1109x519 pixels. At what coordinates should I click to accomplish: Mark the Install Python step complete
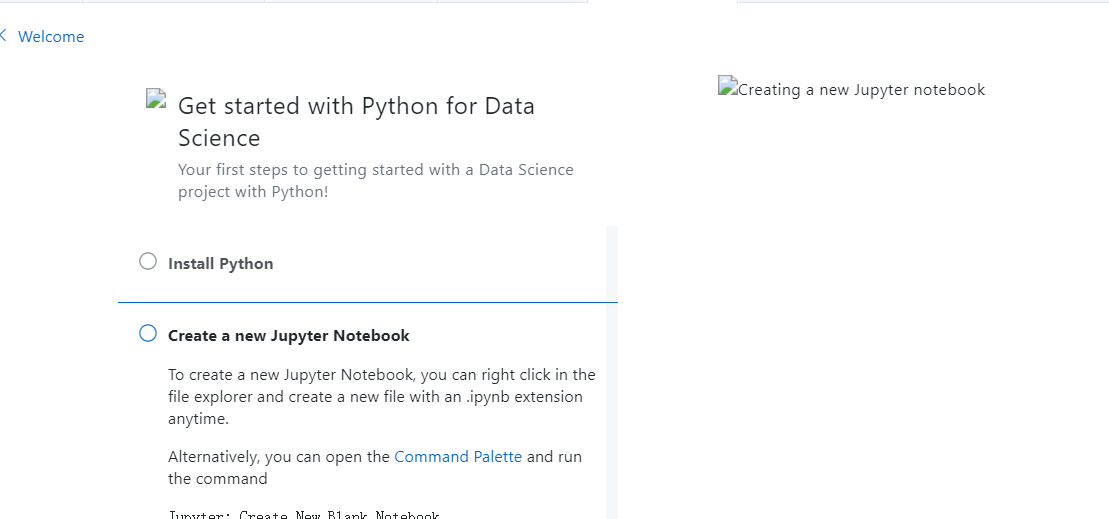pos(148,262)
